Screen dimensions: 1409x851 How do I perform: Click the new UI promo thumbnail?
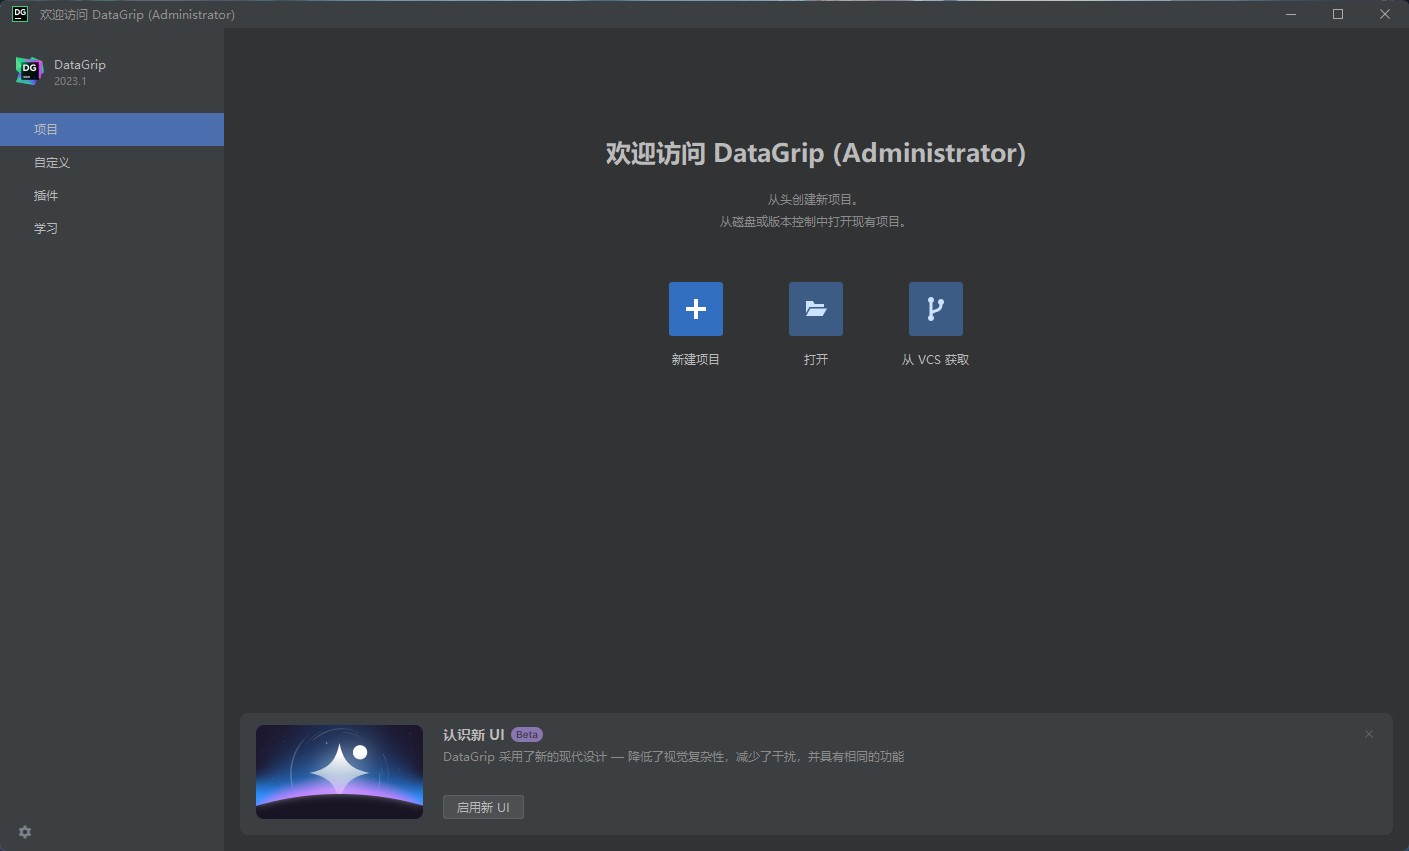[339, 772]
